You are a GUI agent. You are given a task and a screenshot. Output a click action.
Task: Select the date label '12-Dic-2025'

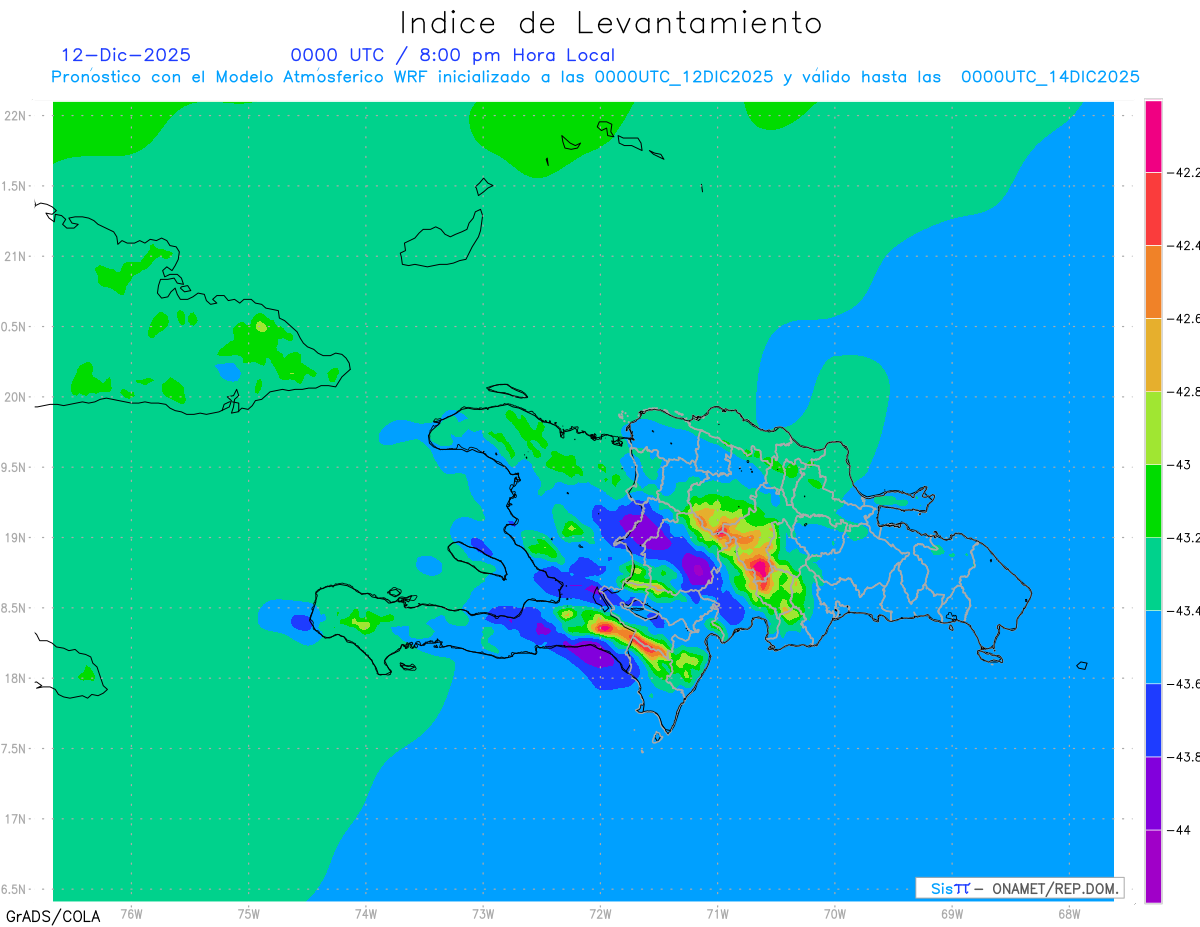(126, 55)
